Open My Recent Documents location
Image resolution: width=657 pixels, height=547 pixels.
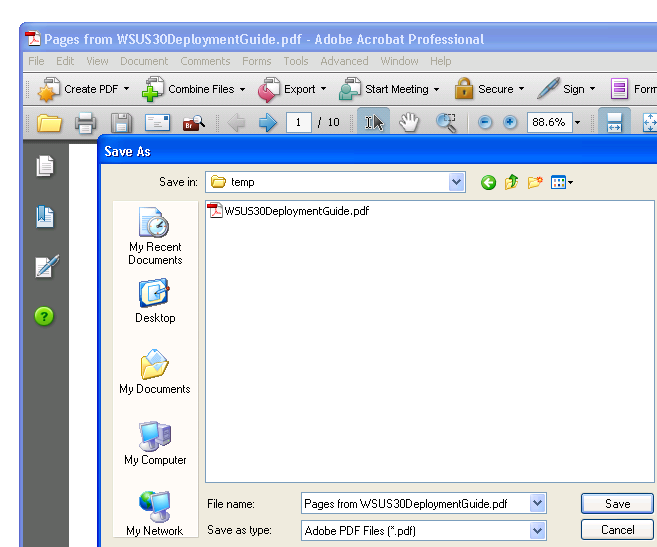pyautogui.click(x=155, y=236)
